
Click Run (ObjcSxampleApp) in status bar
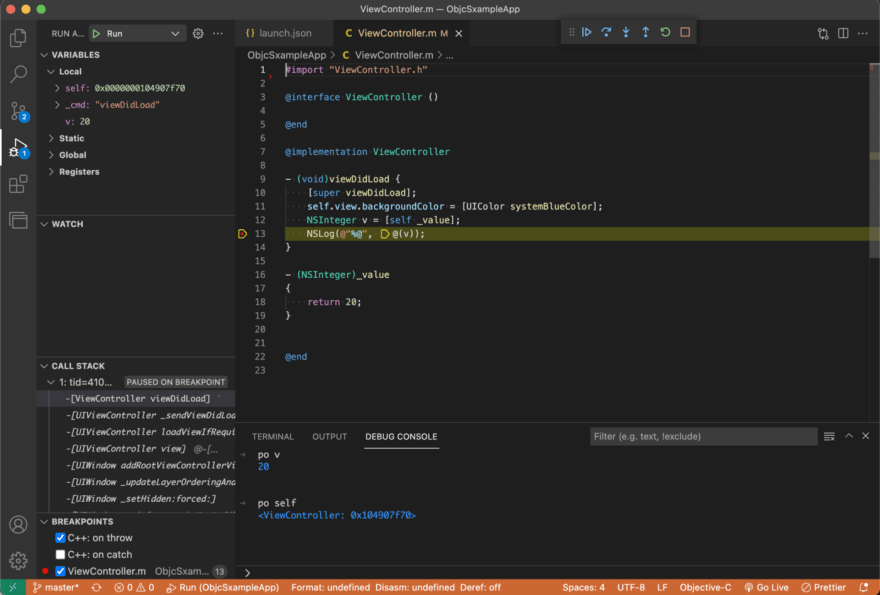(222, 587)
